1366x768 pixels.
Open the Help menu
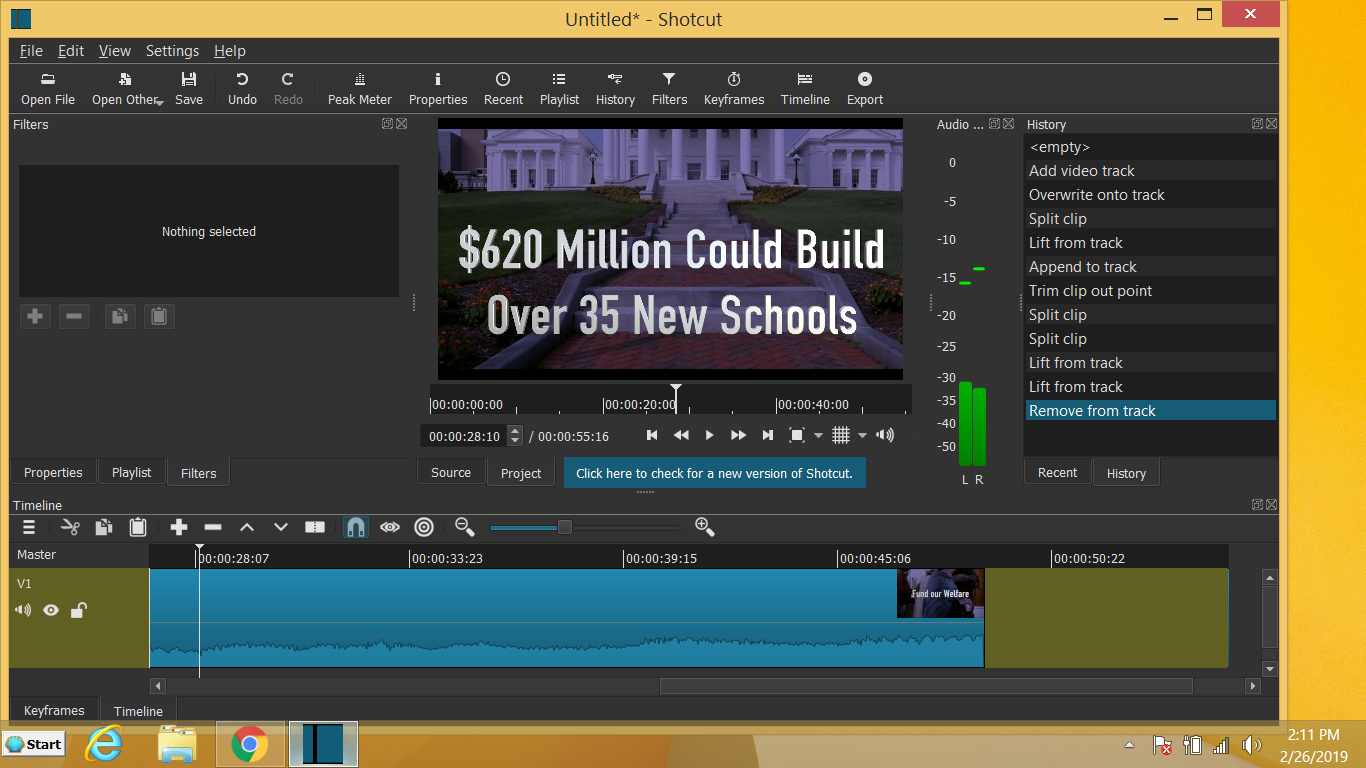pyautogui.click(x=230, y=51)
